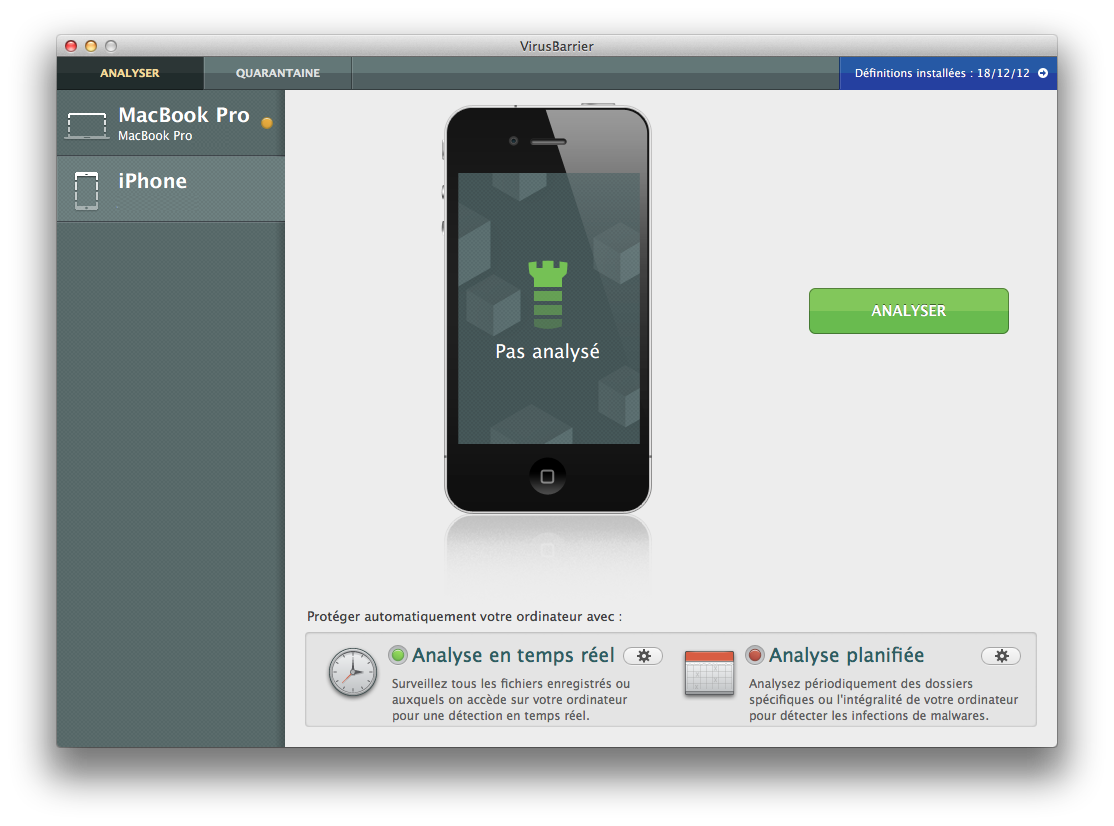
Task: Click the 'Analyse en temps réel' heading
Action: coord(513,655)
